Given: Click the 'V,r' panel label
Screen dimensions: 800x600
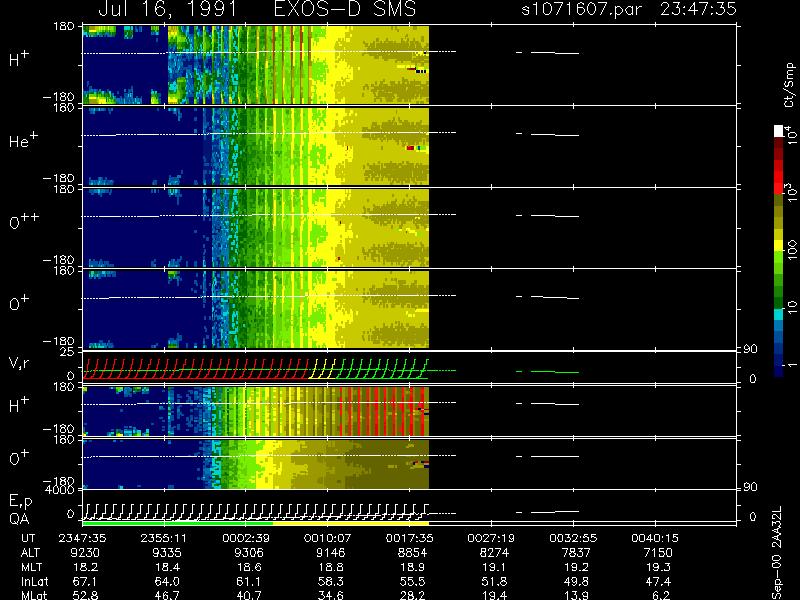Looking at the screenshot, I should 18,363.
